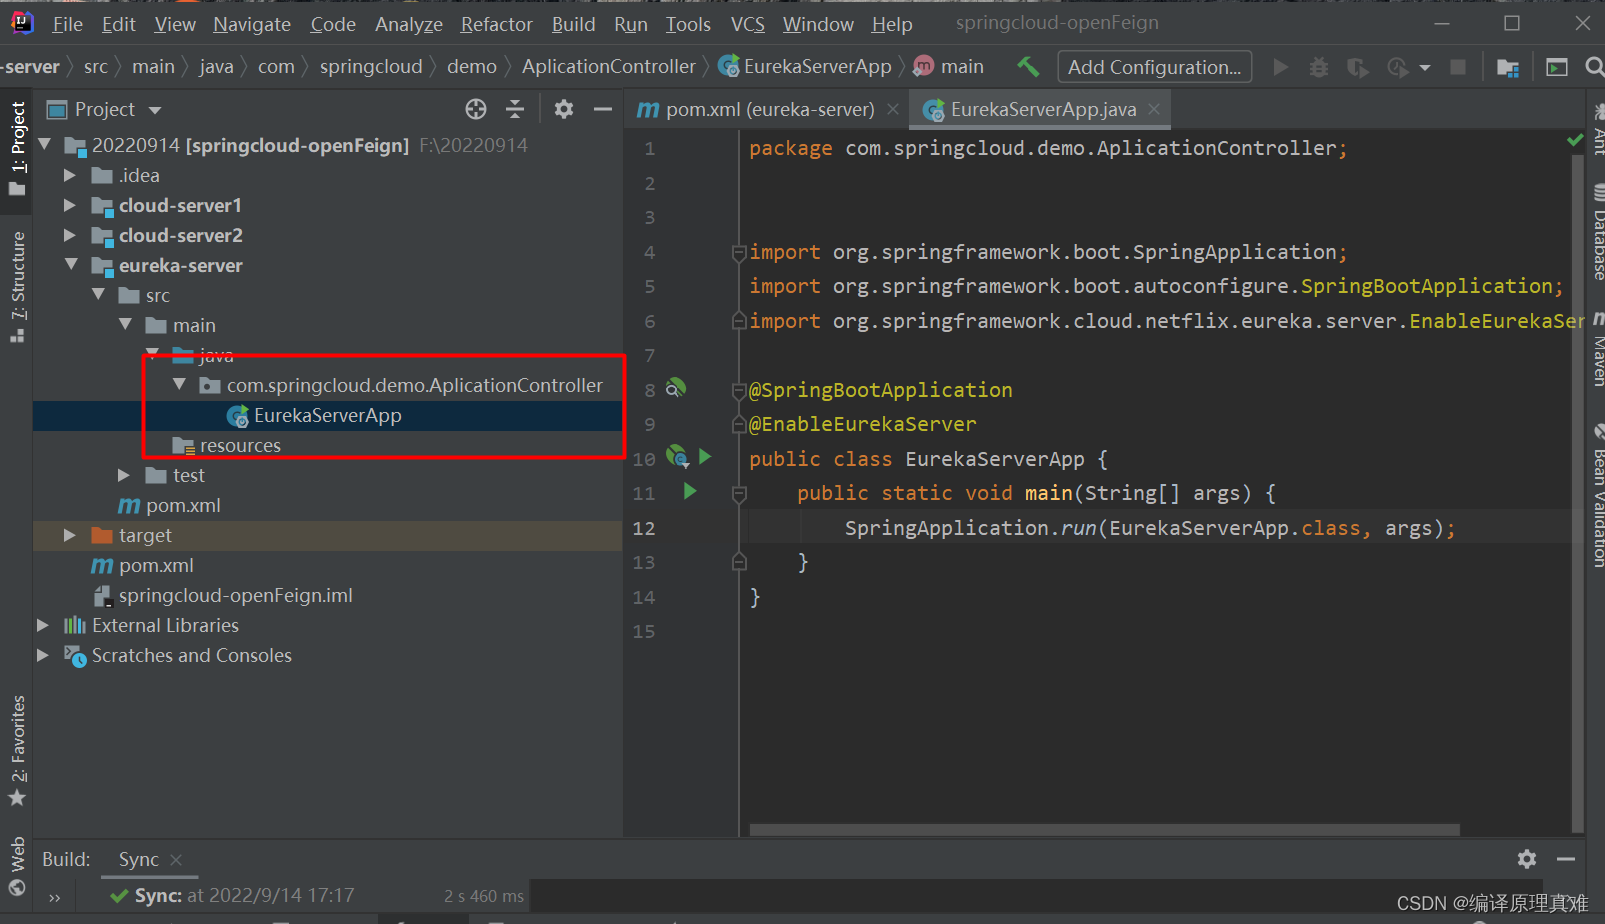
Task: Click the Stop square icon in toolbar
Action: (1458, 67)
